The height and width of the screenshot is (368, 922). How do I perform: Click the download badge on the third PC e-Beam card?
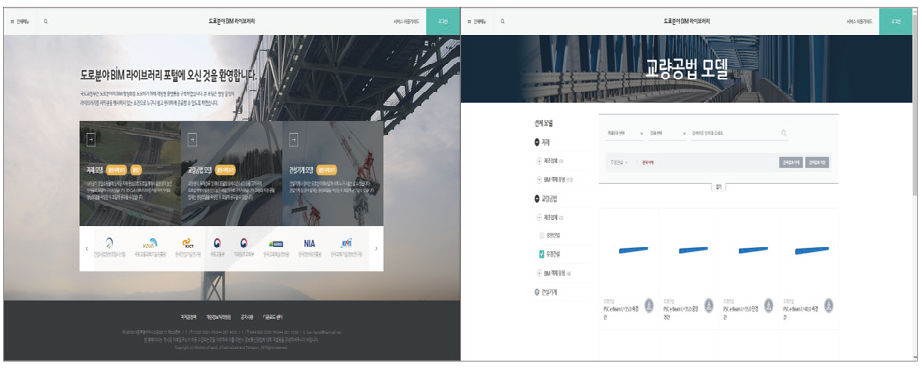[769, 305]
